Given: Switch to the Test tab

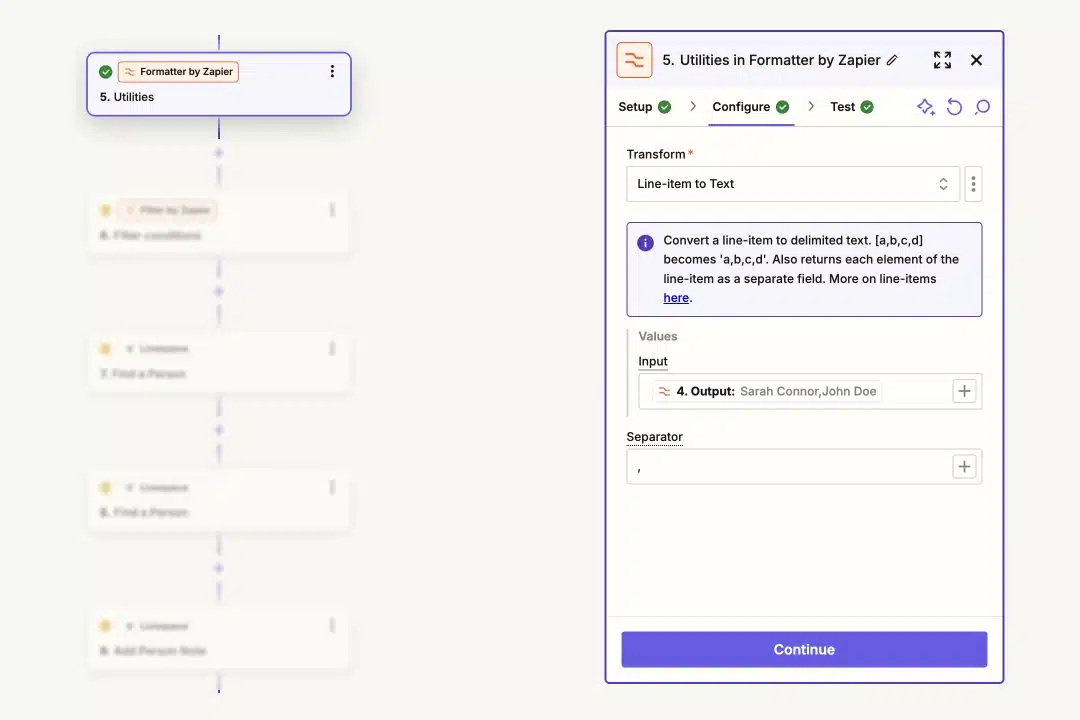Looking at the screenshot, I should [852, 107].
